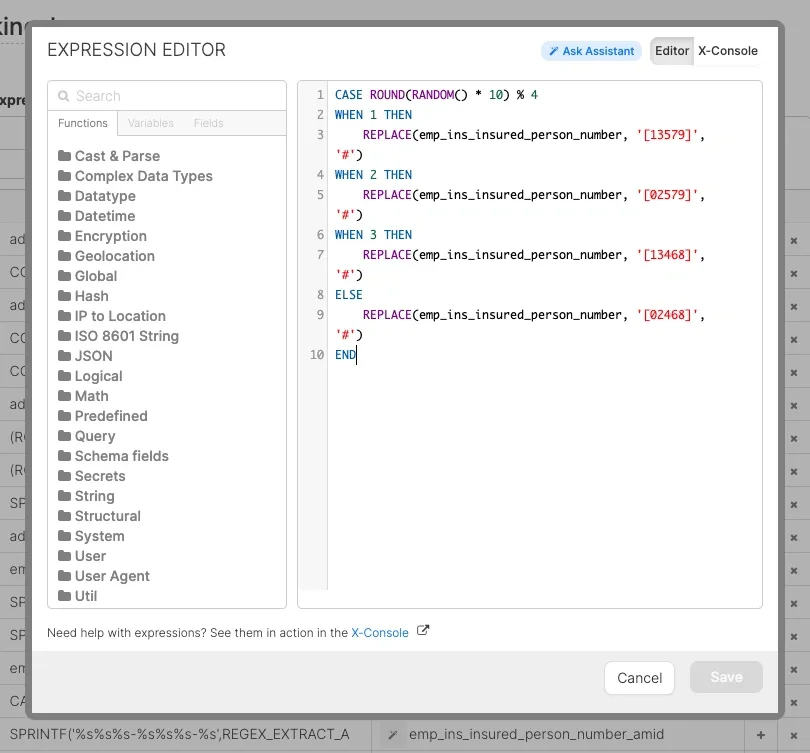810x753 pixels.
Task: Open the Cast & Parse function folder
Action: point(109,156)
